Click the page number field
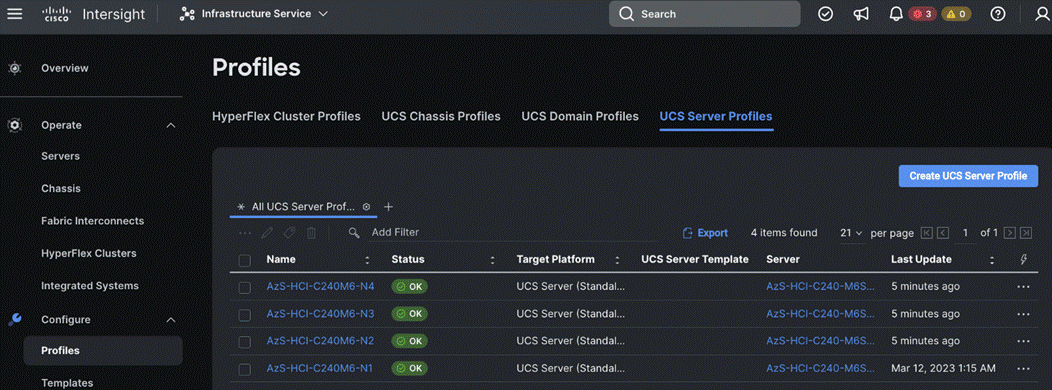The width and height of the screenshot is (1052, 390). [x=965, y=233]
